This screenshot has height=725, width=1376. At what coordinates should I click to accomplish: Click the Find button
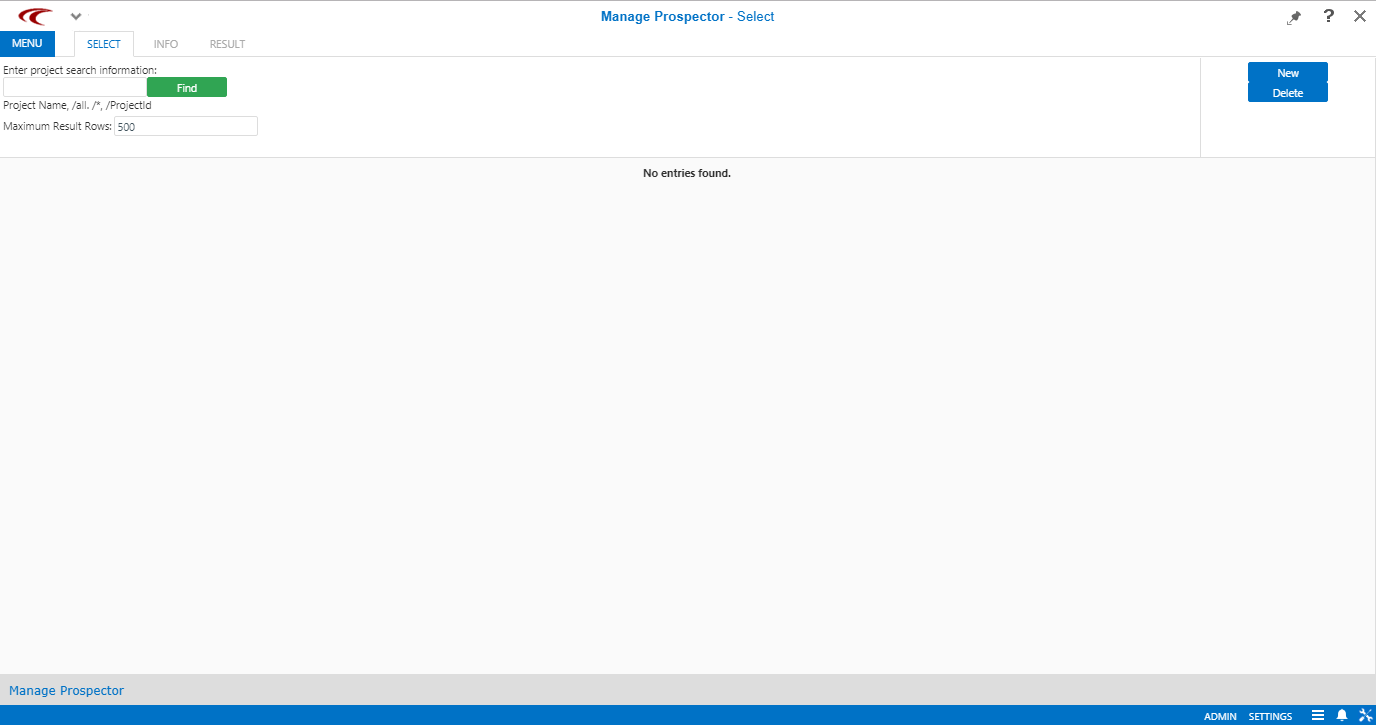coord(186,87)
